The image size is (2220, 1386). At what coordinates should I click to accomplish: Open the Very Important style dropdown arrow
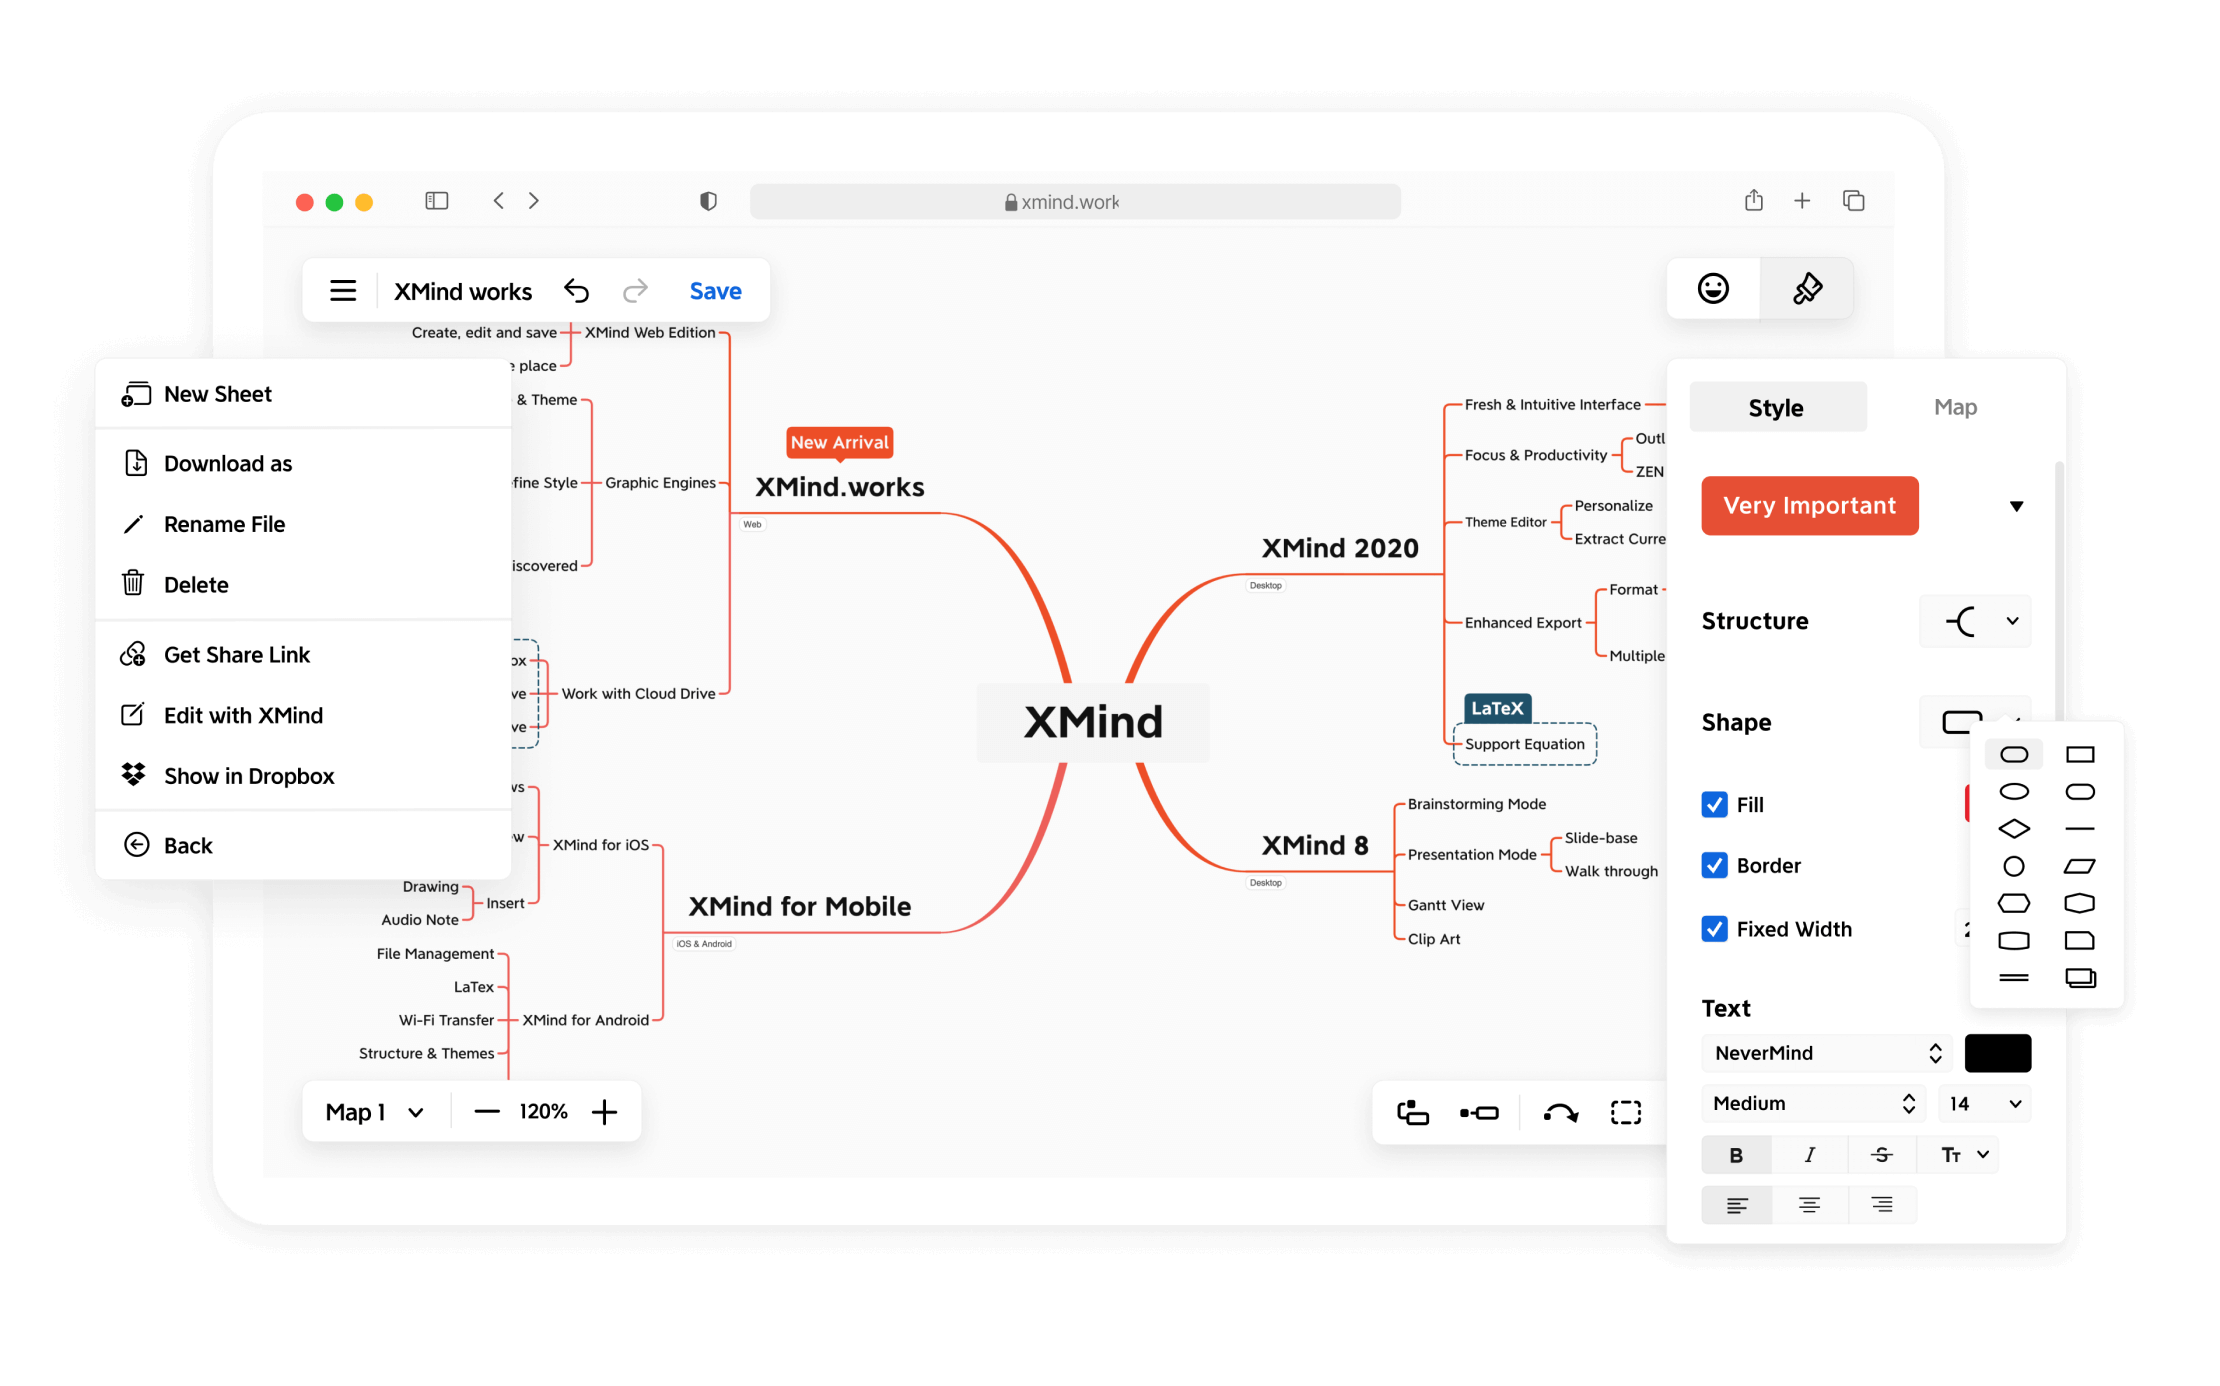tap(2016, 506)
